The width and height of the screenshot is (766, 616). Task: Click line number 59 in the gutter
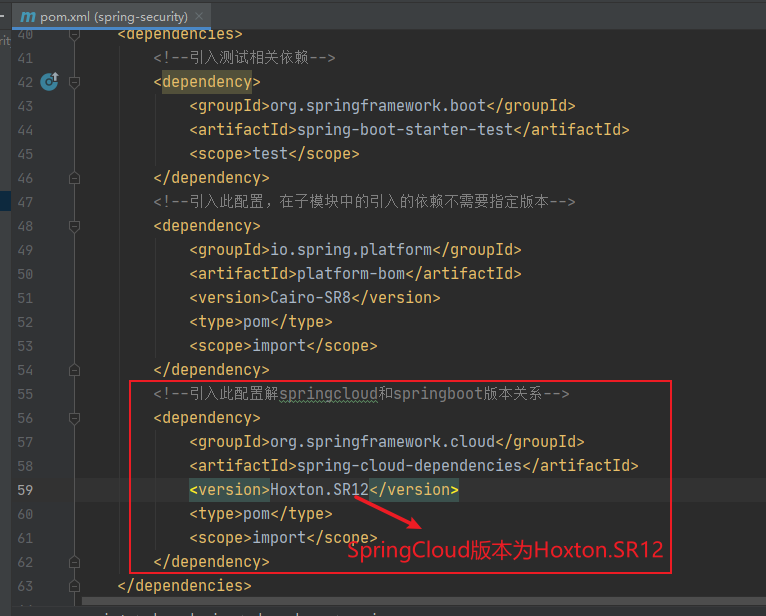pos(25,490)
